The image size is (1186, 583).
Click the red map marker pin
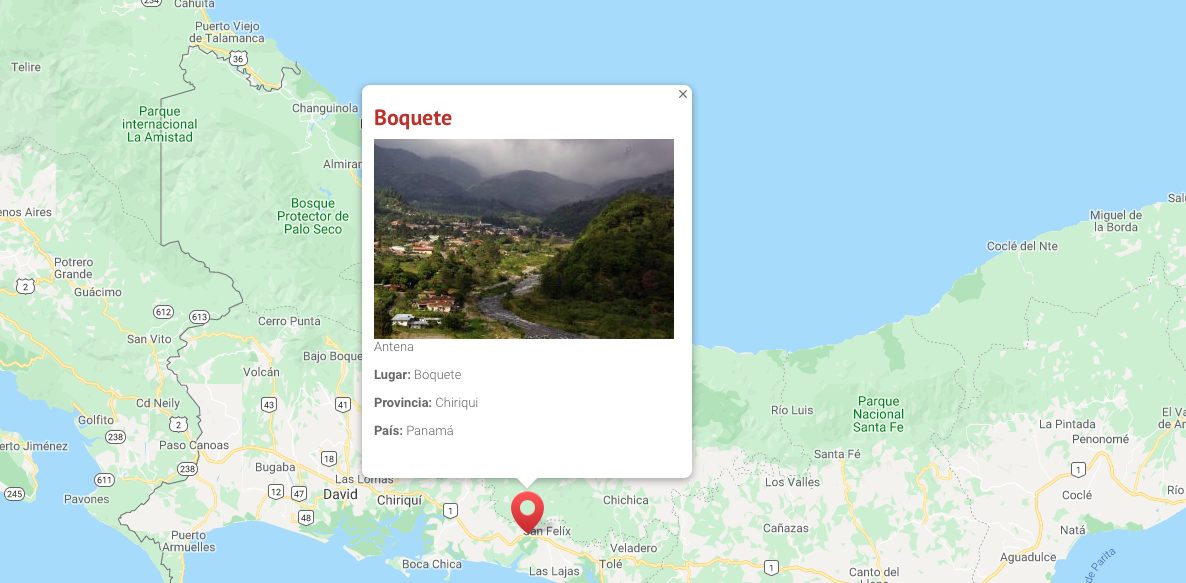(527, 512)
